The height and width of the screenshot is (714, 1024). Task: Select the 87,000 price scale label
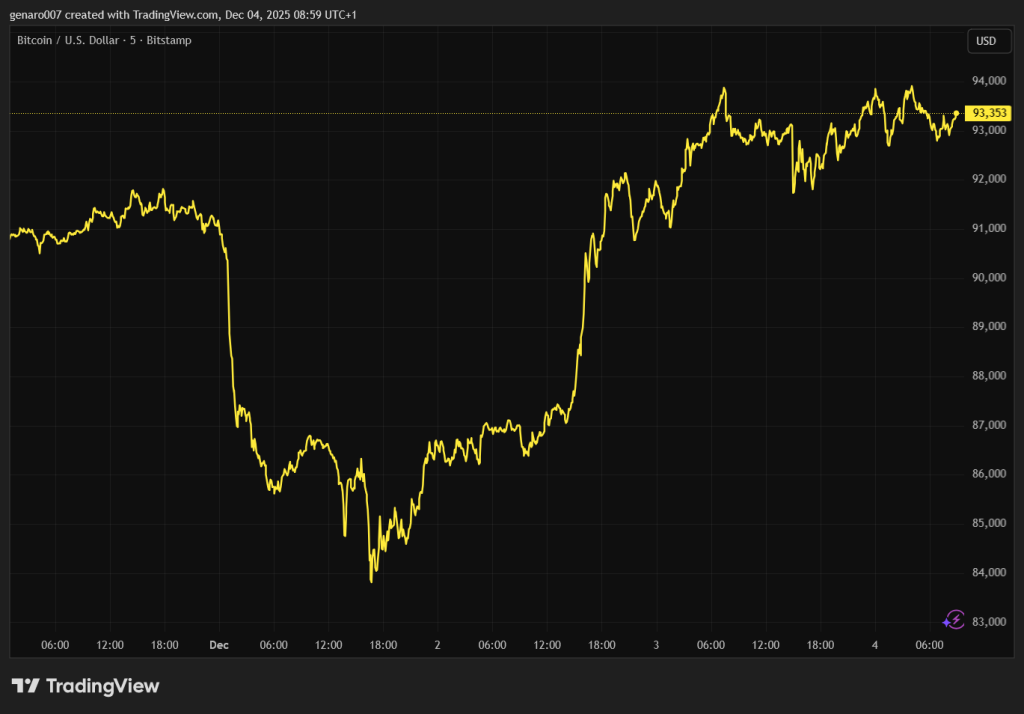click(x=988, y=425)
